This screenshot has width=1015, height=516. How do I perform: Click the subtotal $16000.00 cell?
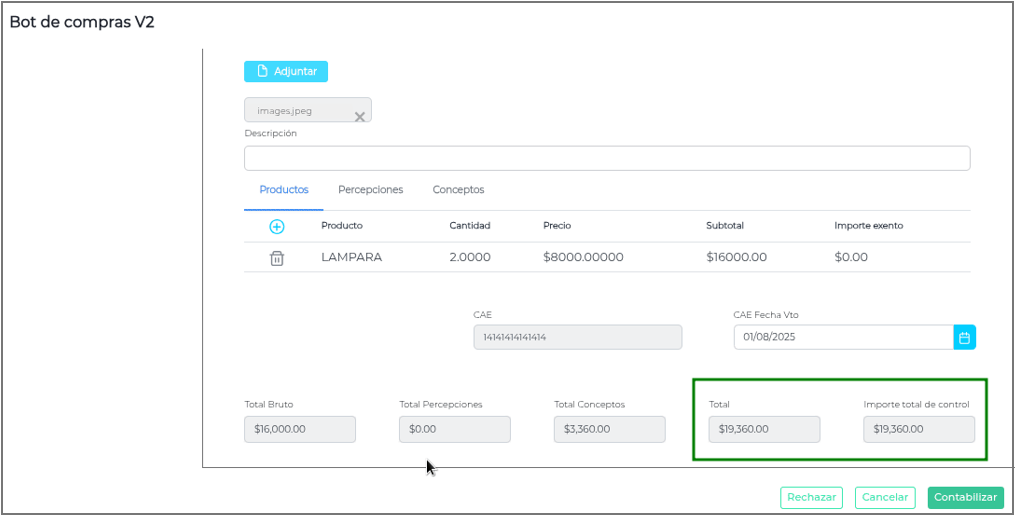(x=736, y=257)
